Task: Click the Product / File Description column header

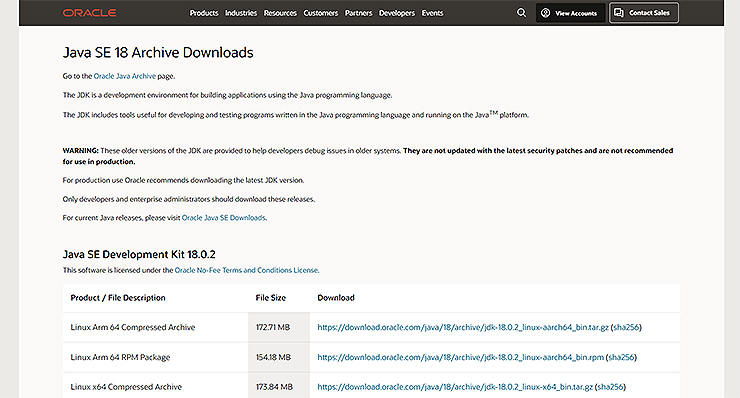Action: tap(118, 298)
